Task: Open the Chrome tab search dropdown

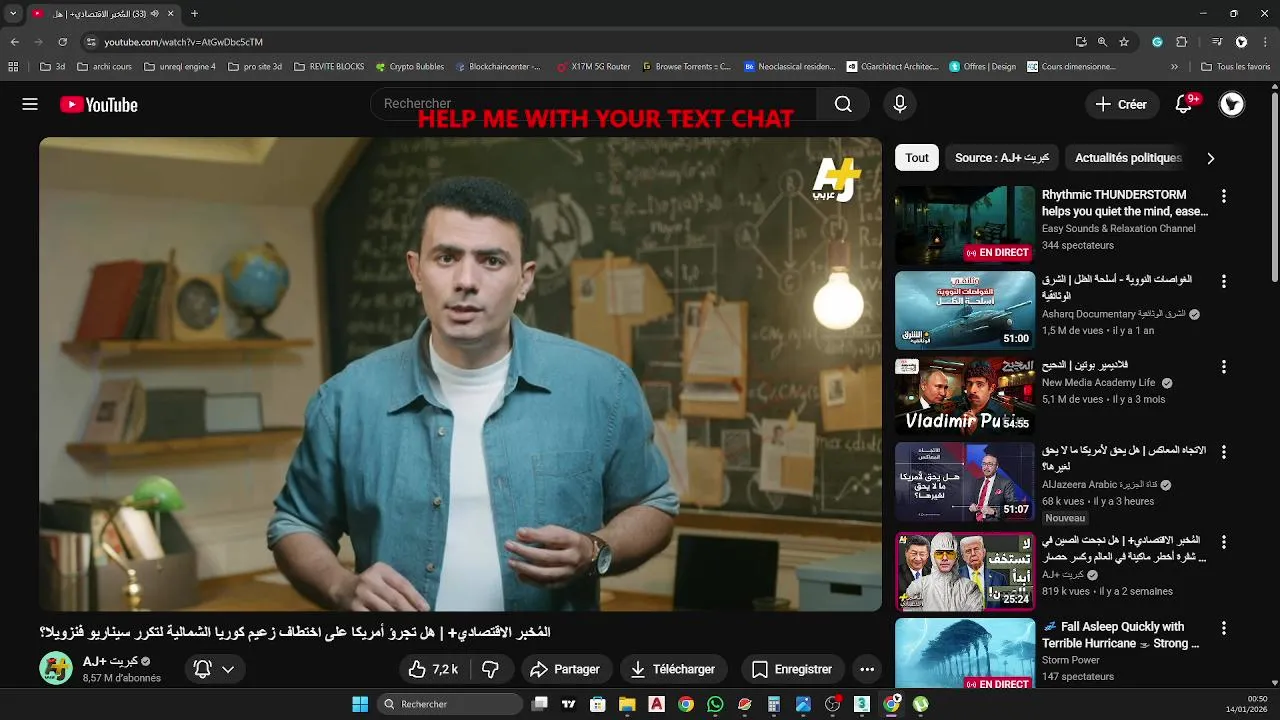Action: click(13, 14)
